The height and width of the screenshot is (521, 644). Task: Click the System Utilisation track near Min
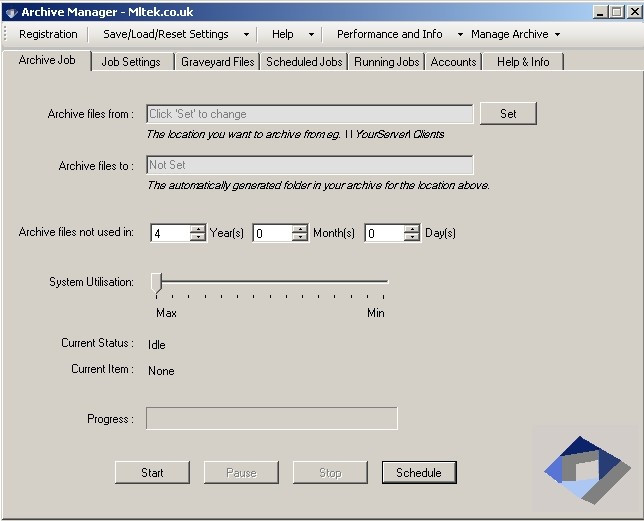[383, 282]
